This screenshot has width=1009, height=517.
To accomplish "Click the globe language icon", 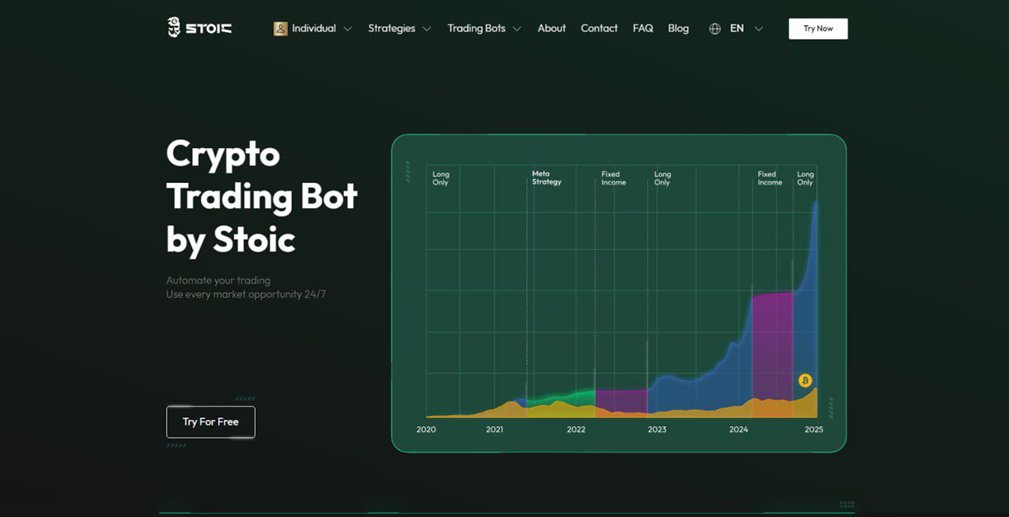I will (x=714, y=29).
